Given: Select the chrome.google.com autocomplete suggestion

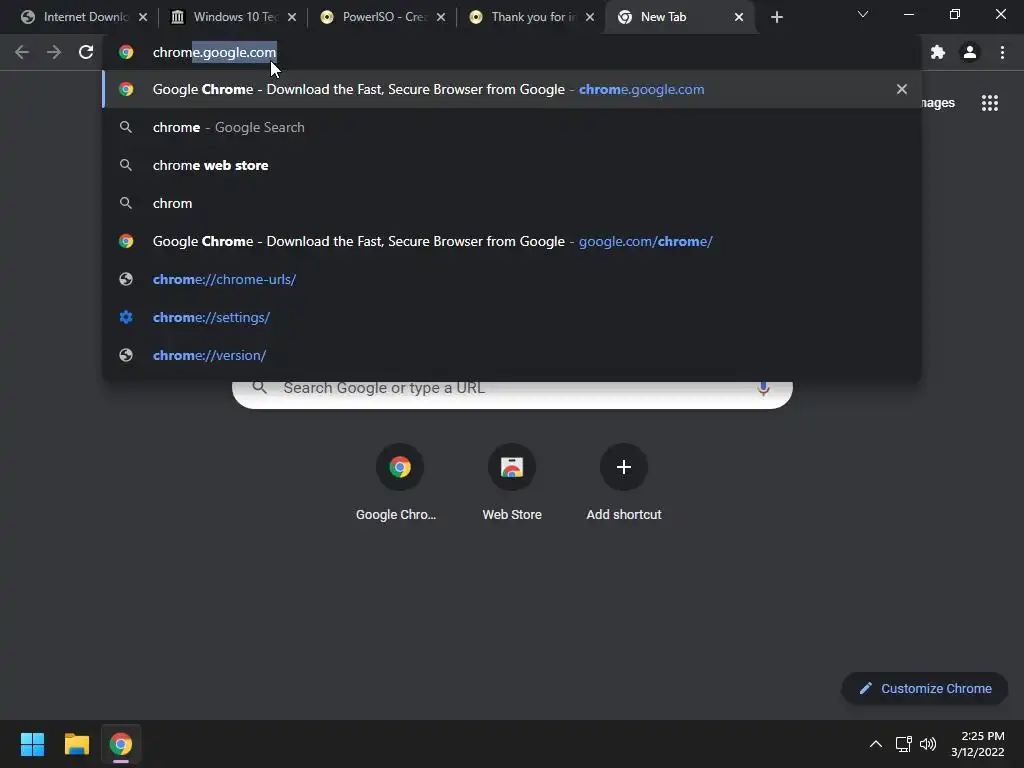Looking at the screenshot, I should pos(511,89).
